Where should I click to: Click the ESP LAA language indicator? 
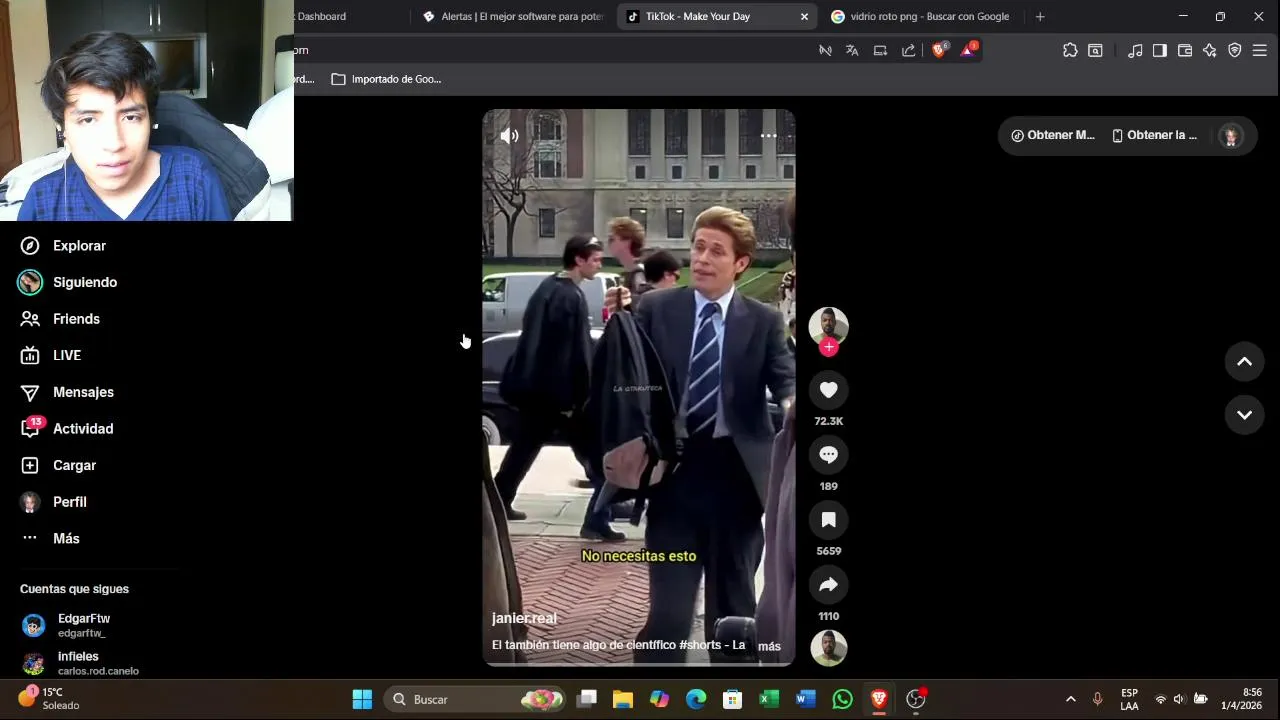tap(1129, 699)
